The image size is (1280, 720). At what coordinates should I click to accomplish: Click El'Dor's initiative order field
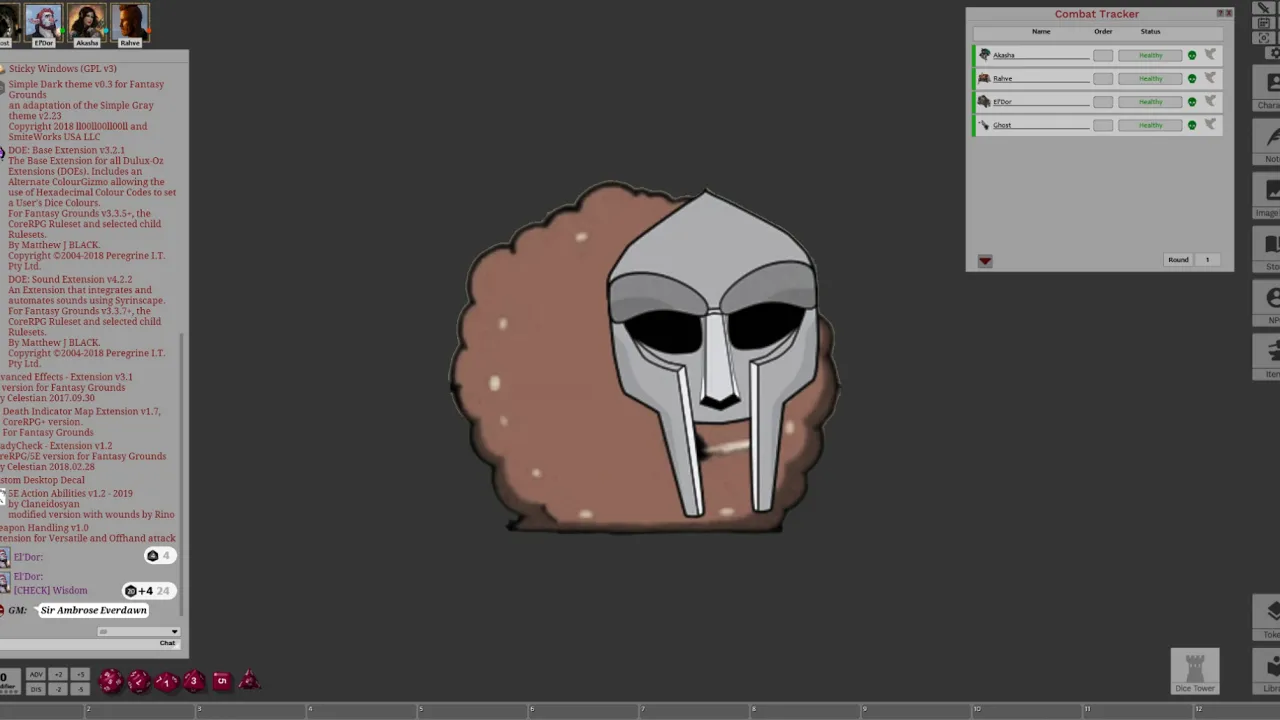1103,101
